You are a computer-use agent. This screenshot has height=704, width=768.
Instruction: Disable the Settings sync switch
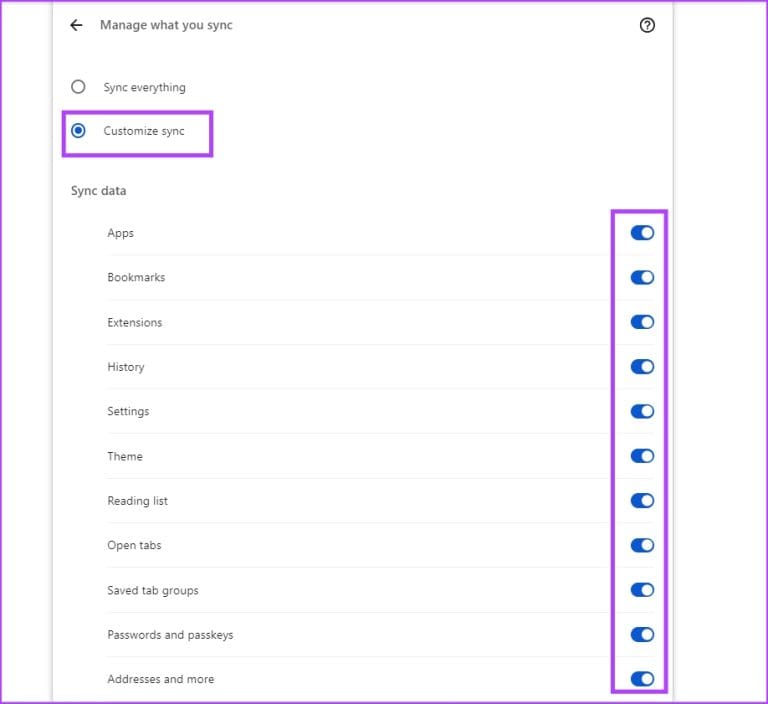click(x=642, y=411)
